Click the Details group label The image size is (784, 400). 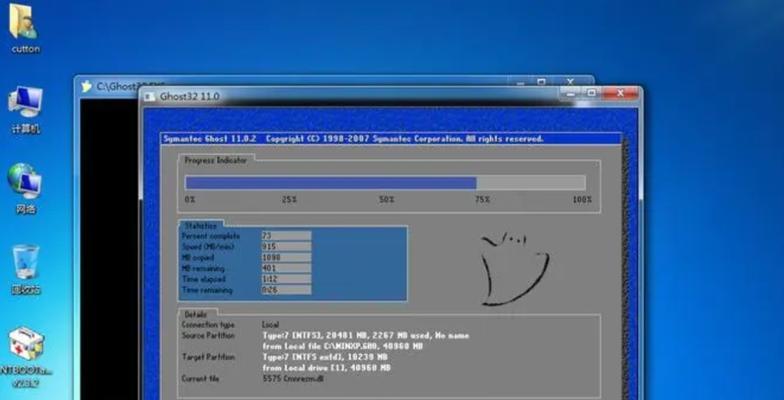click(196, 314)
